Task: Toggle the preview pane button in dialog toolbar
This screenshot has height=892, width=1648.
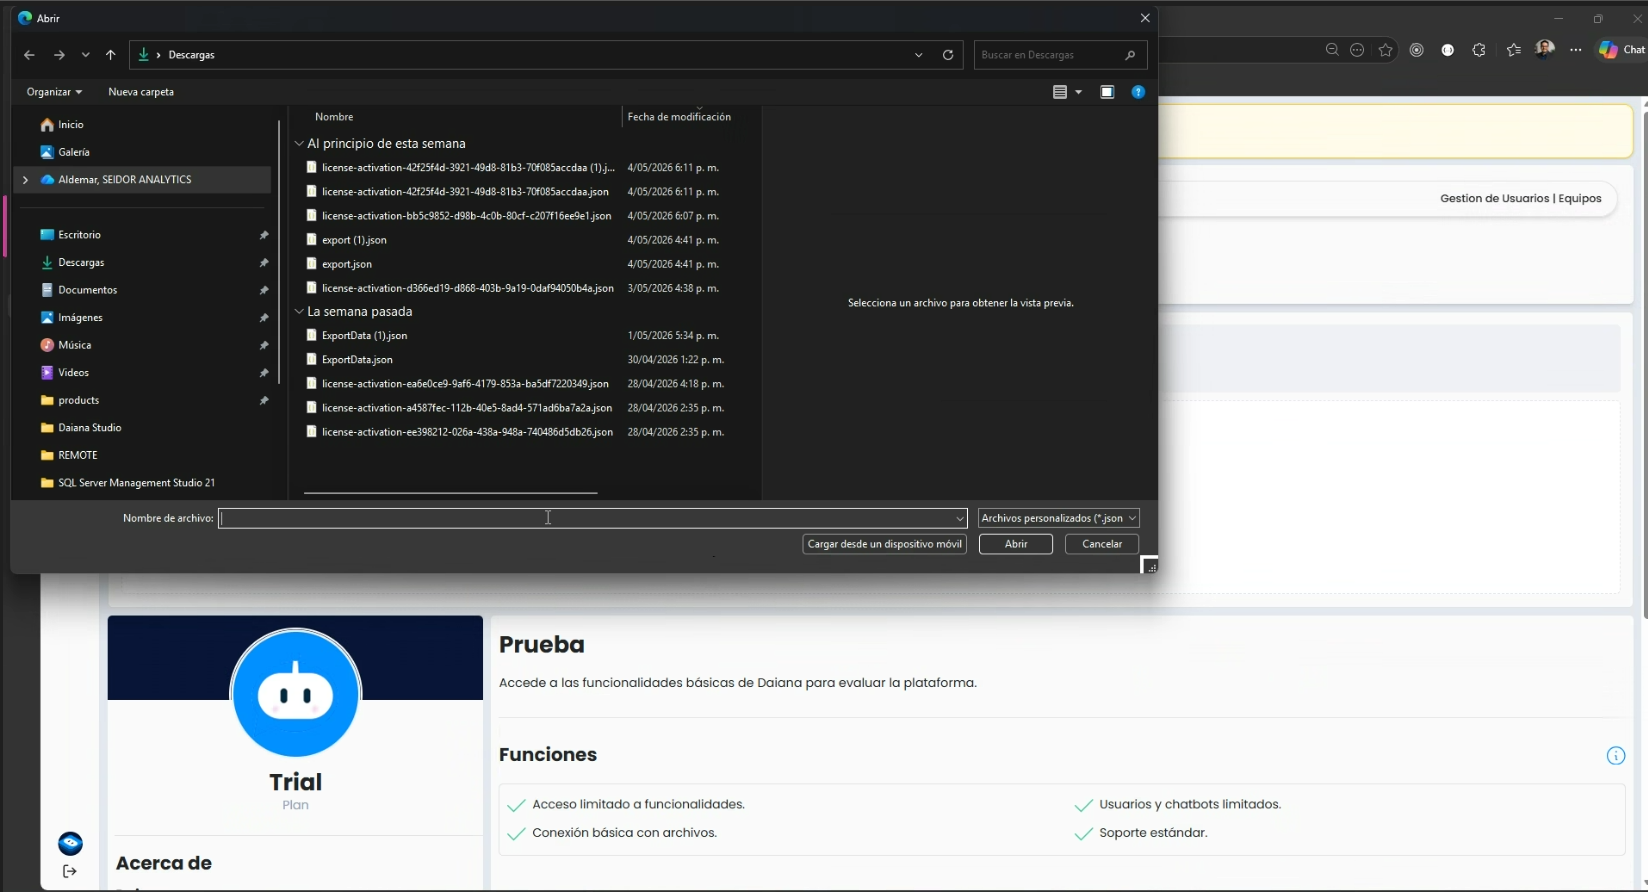Action: [x=1107, y=92]
